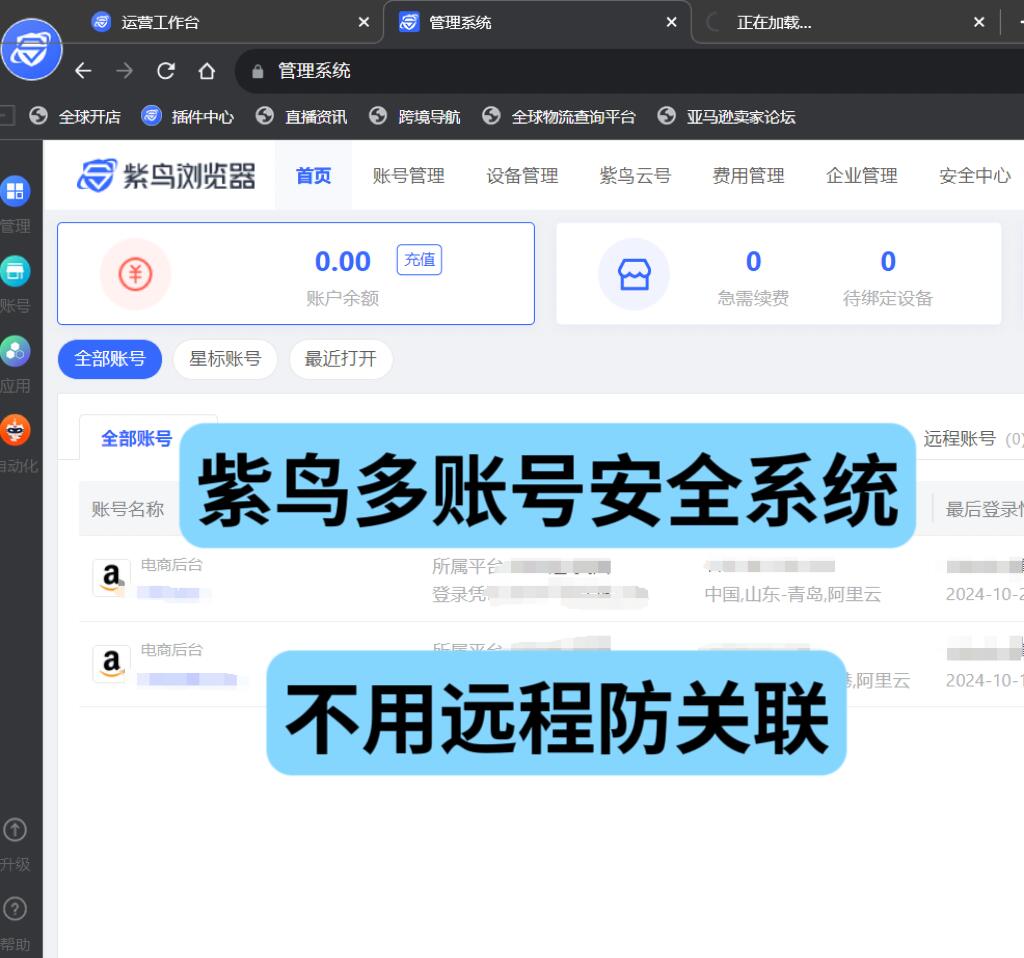Open the 费用管理 menu
The image size is (1024, 958).
click(x=748, y=175)
